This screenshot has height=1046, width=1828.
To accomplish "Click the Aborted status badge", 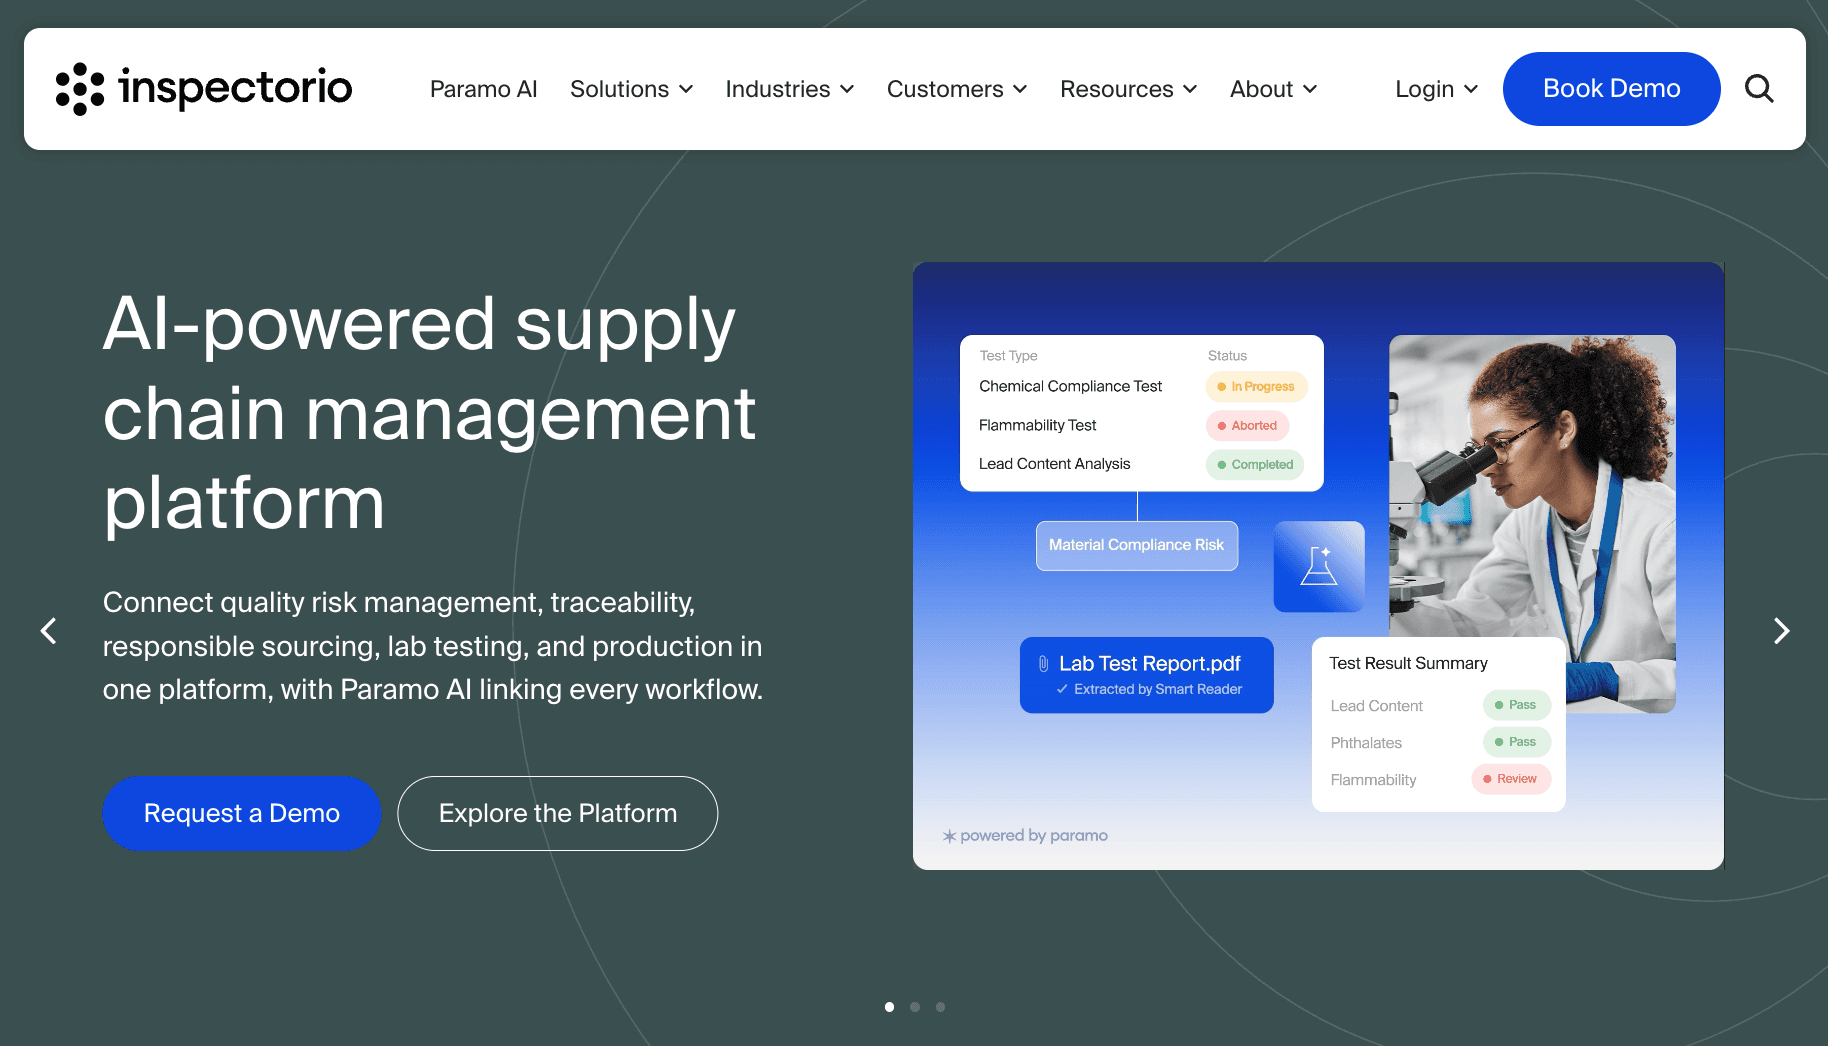I will click(1248, 426).
